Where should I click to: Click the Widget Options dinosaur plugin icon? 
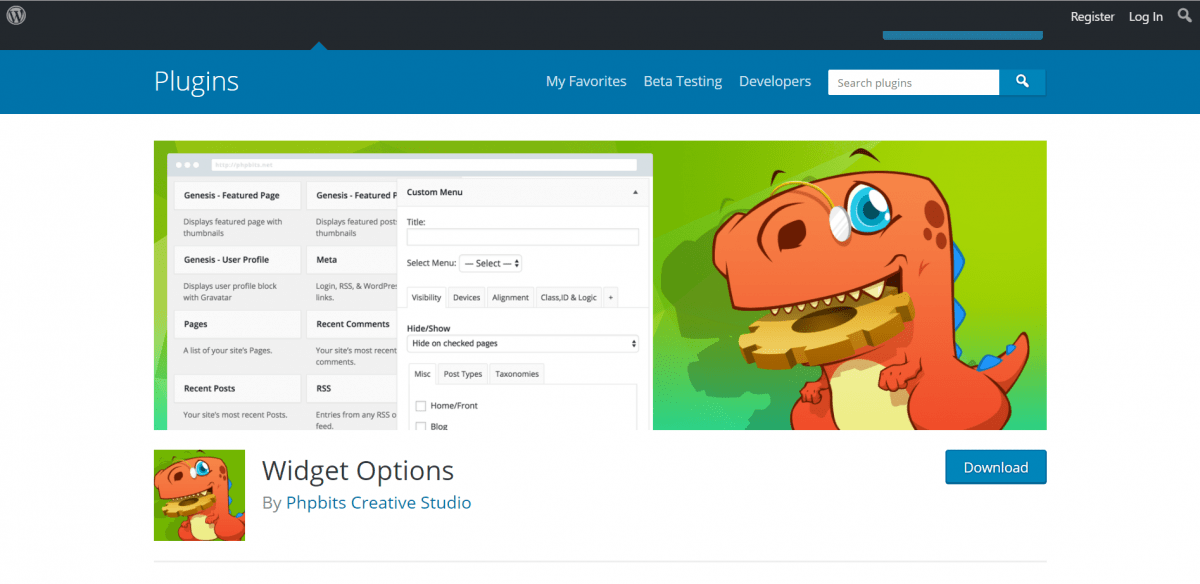tap(199, 495)
